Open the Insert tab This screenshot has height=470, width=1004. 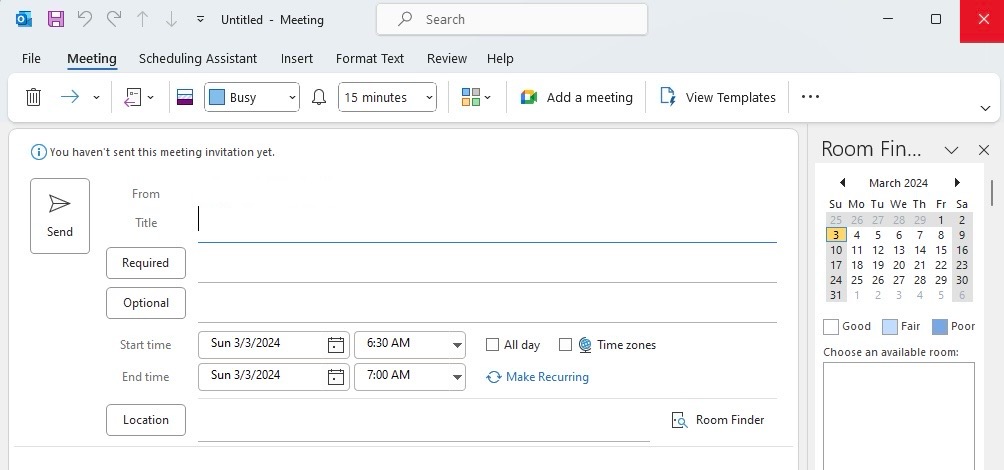[x=296, y=58]
